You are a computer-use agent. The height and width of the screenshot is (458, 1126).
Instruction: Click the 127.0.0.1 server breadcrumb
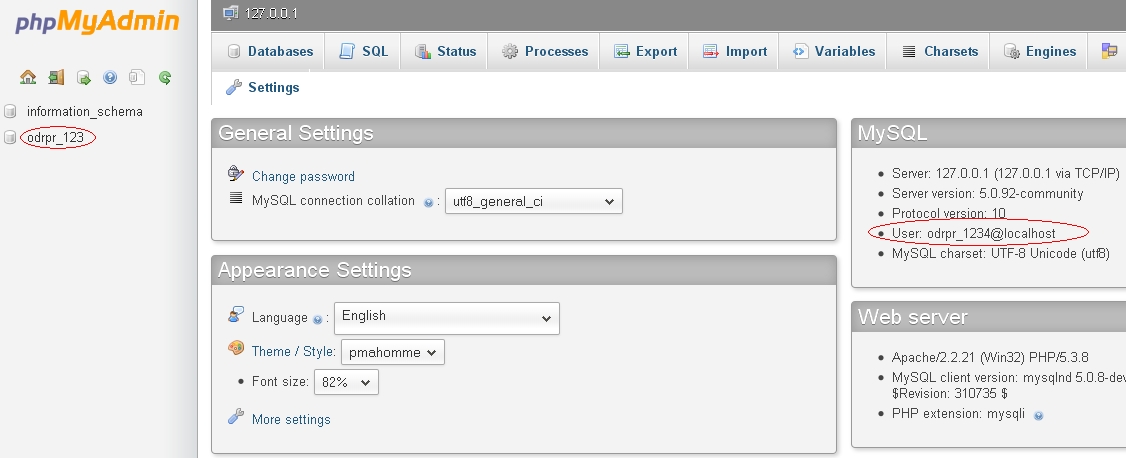click(271, 14)
